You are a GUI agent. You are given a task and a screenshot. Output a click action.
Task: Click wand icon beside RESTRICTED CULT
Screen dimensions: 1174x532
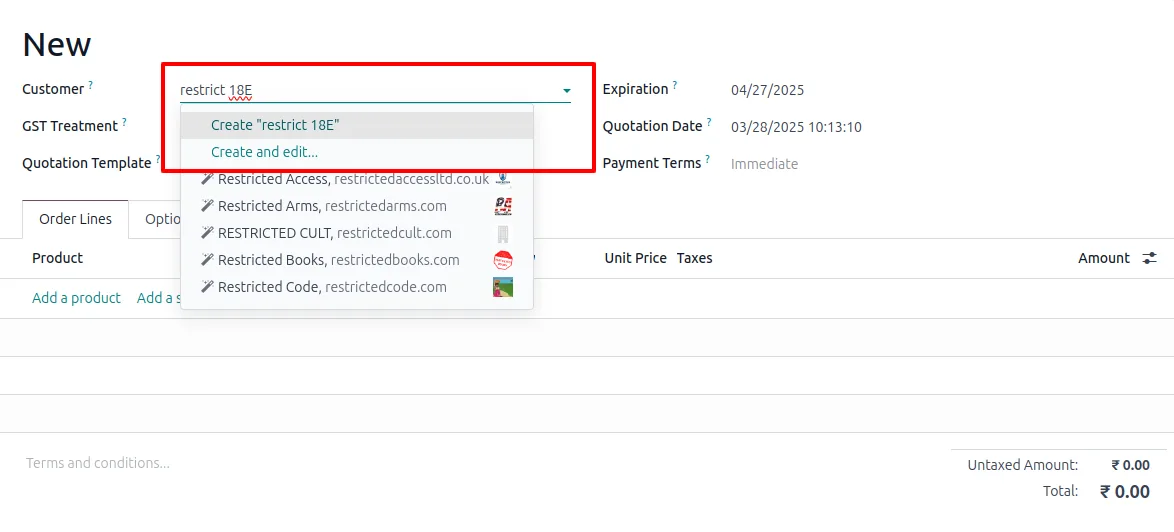[x=207, y=233]
